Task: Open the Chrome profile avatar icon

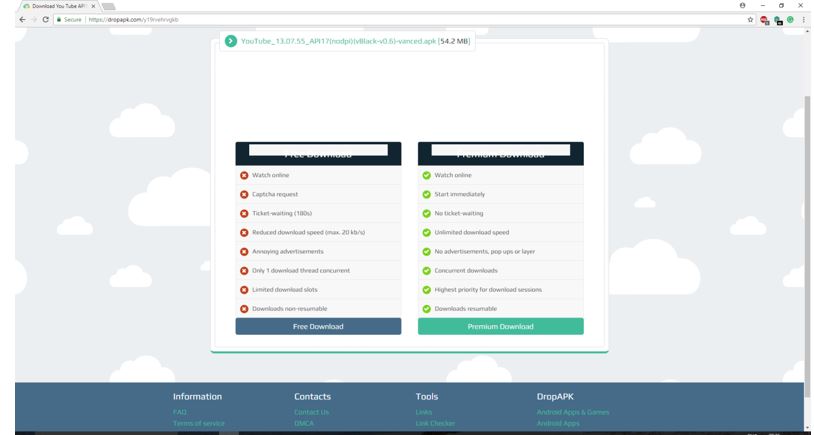Action: (x=742, y=5)
